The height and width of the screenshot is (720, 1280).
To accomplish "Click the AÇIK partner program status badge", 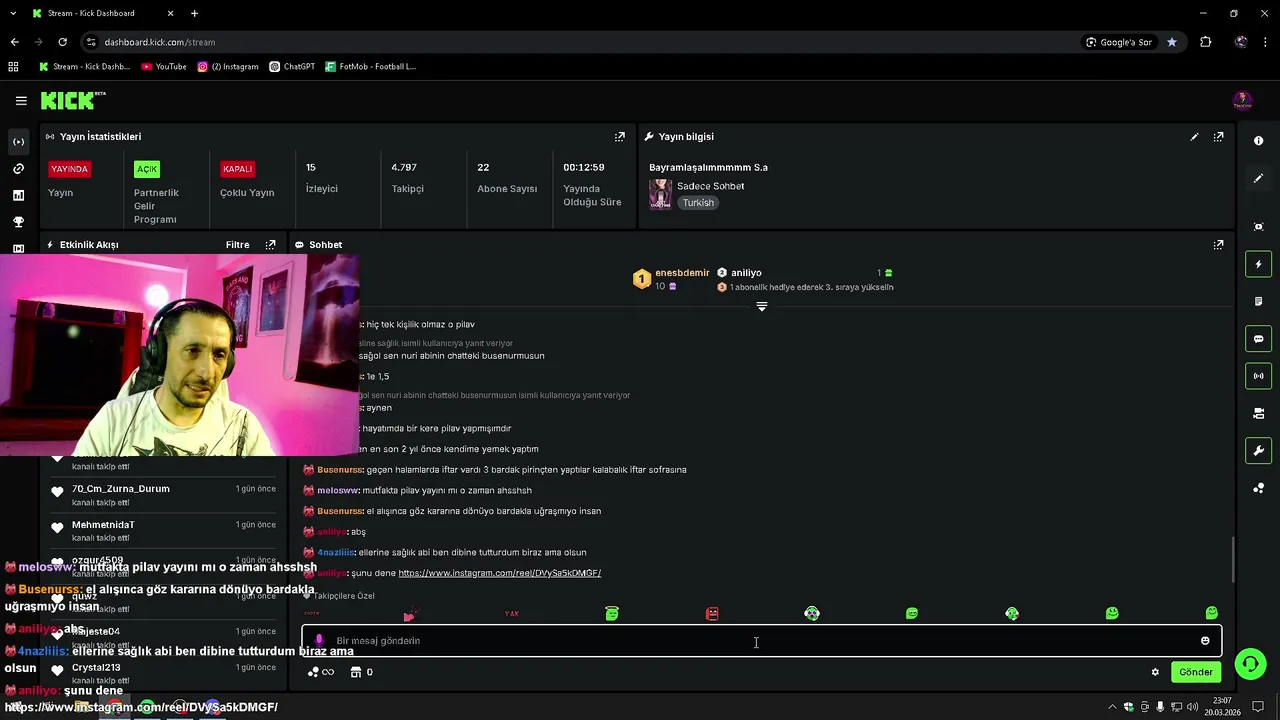I will [147, 169].
